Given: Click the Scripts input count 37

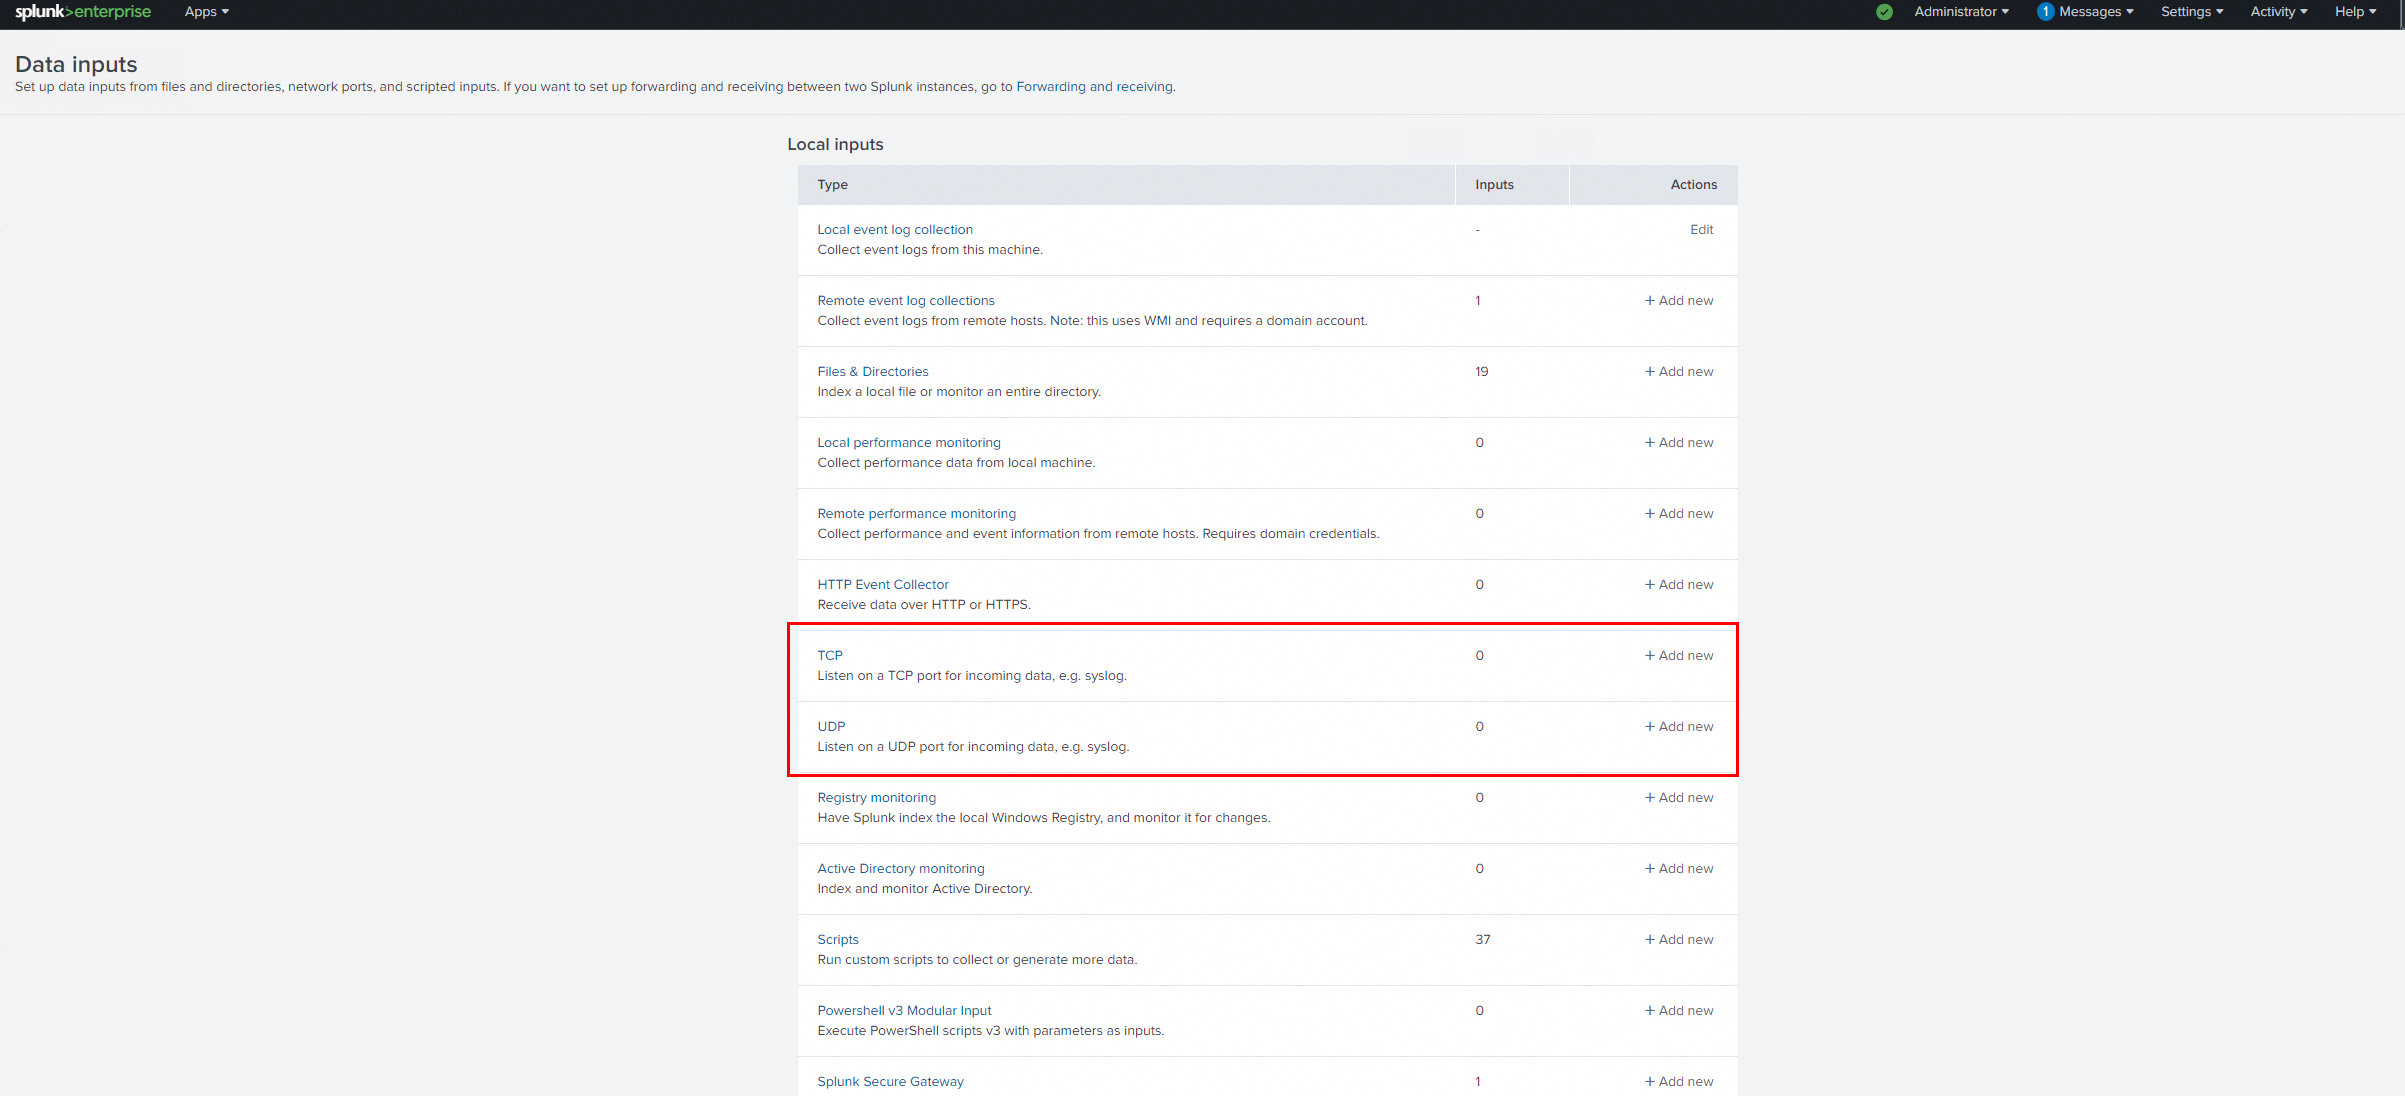Looking at the screenshot, I should point(1483,940).
